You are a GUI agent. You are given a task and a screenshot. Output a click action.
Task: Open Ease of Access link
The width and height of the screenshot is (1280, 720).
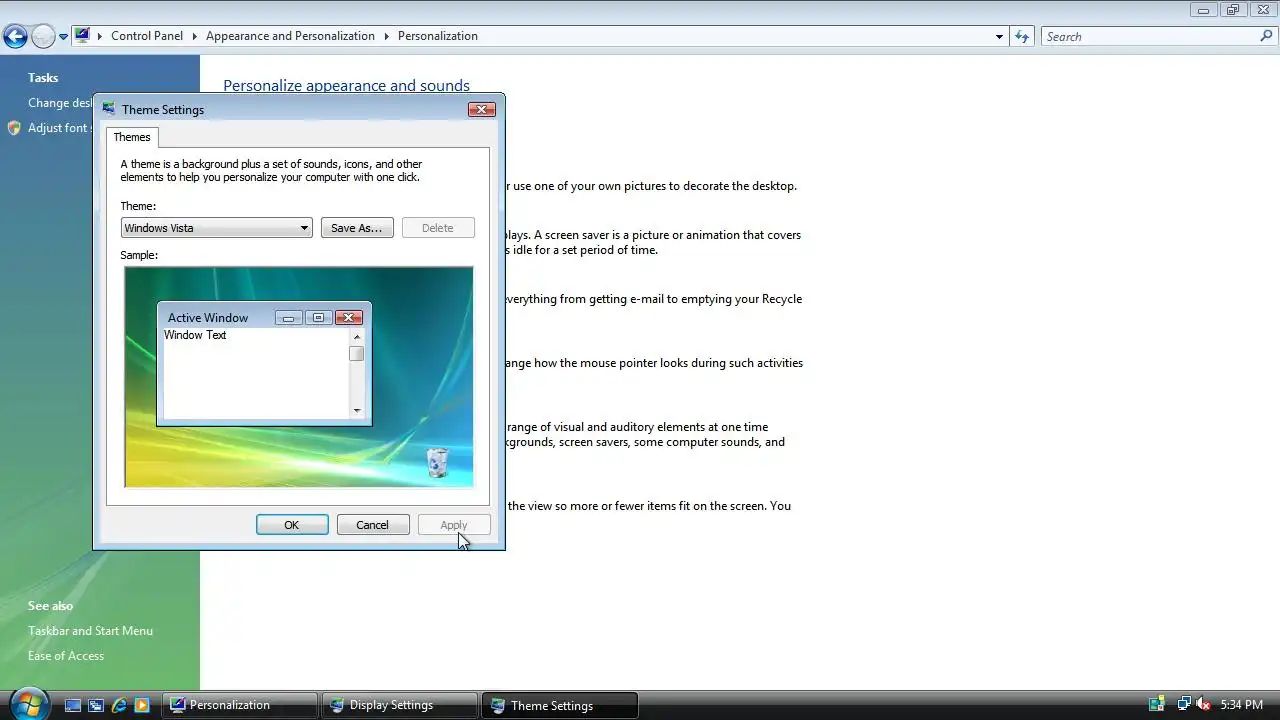pos(66,656)
